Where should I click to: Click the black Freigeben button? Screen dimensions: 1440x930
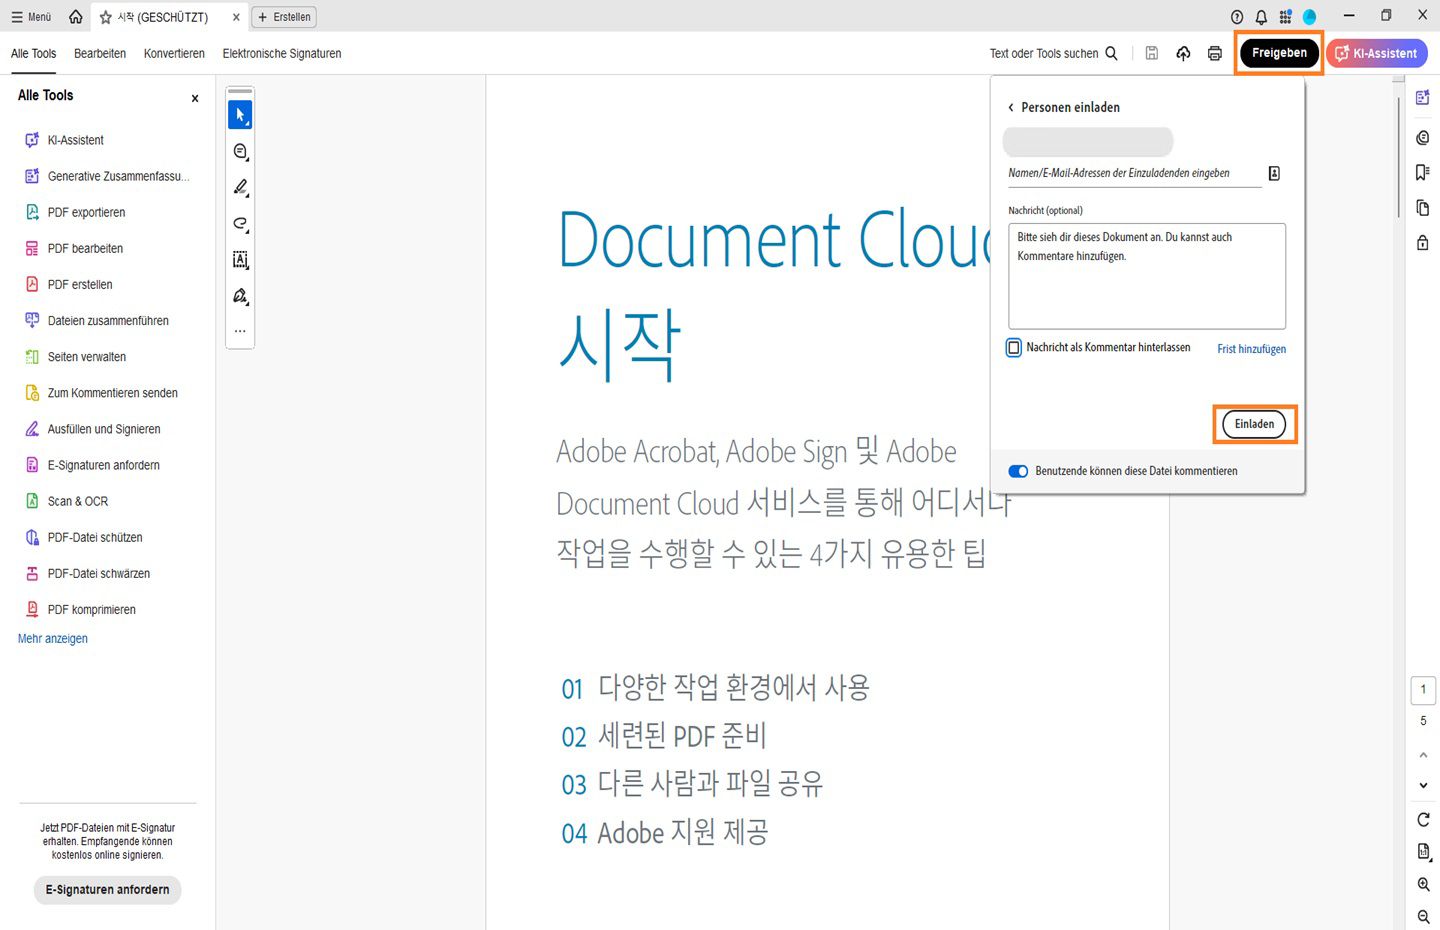pos(1279,53)
